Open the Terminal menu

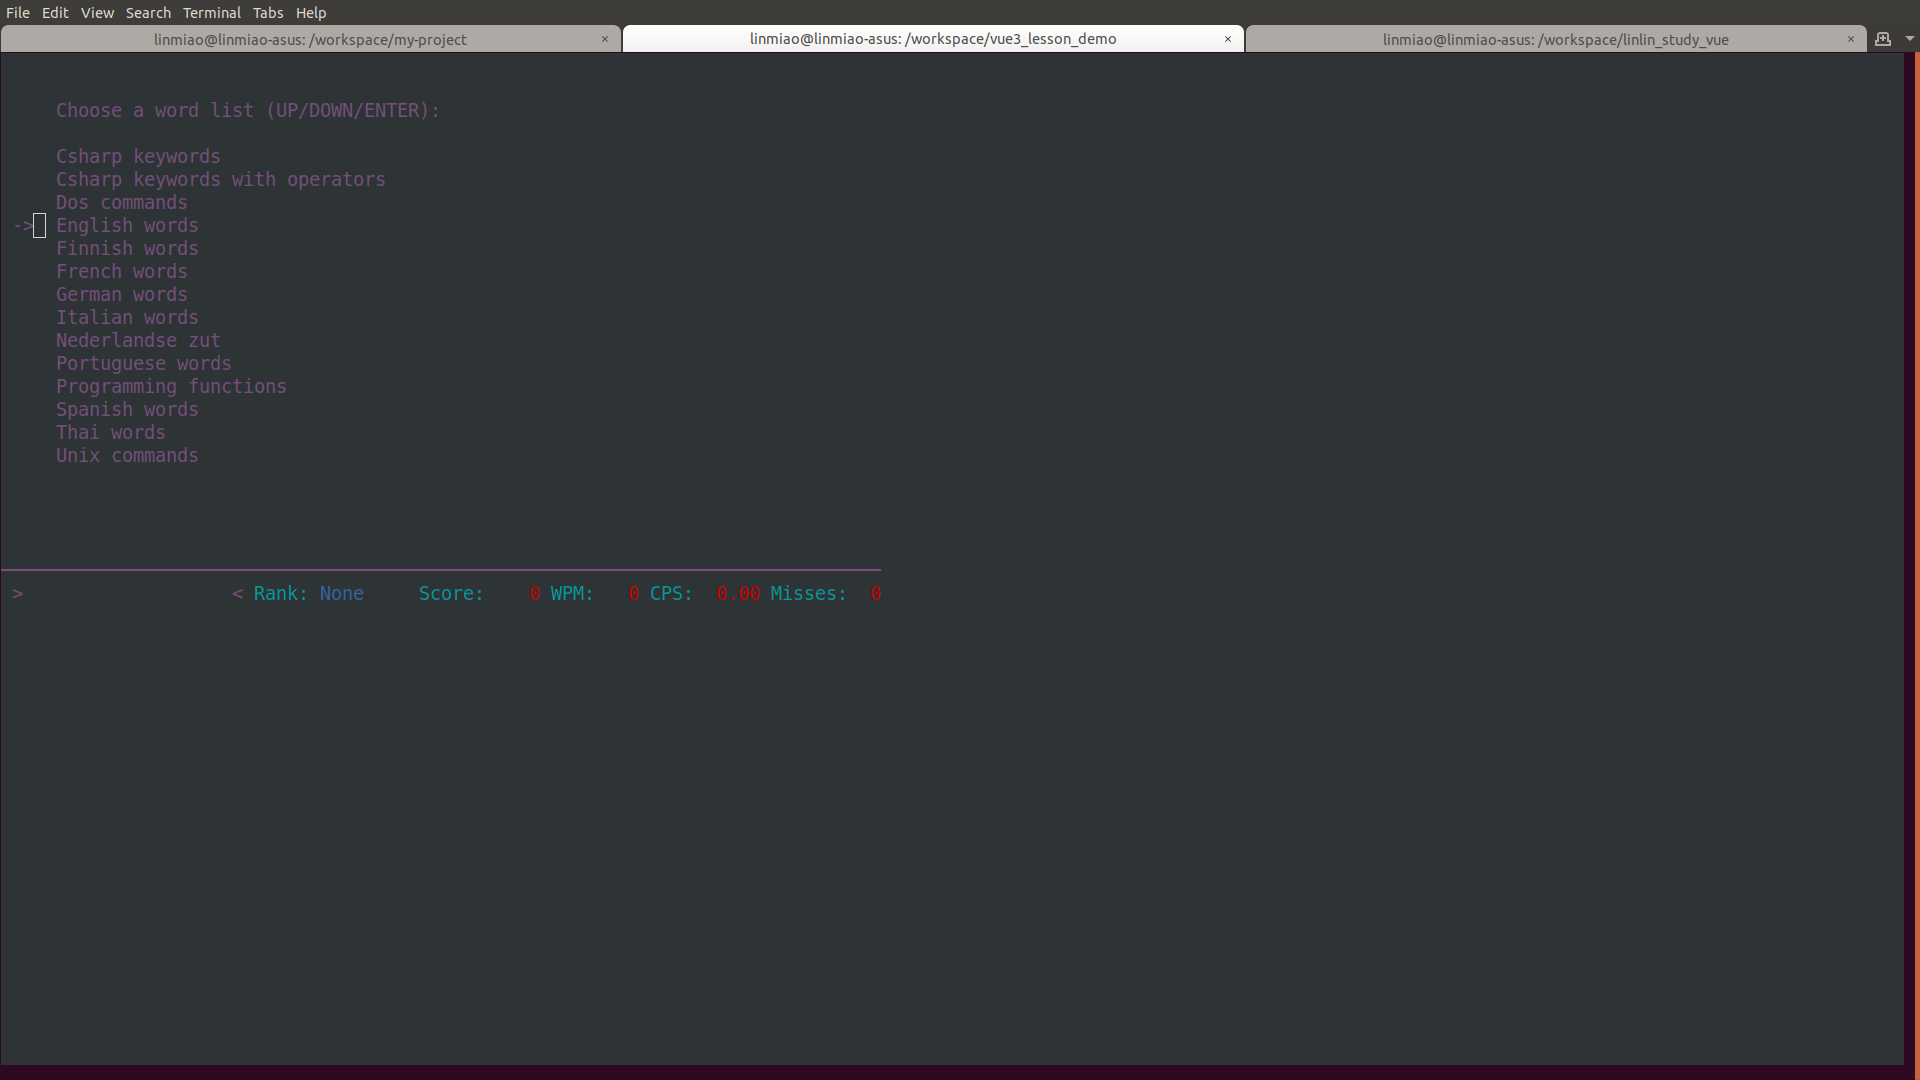click(211, 13)
